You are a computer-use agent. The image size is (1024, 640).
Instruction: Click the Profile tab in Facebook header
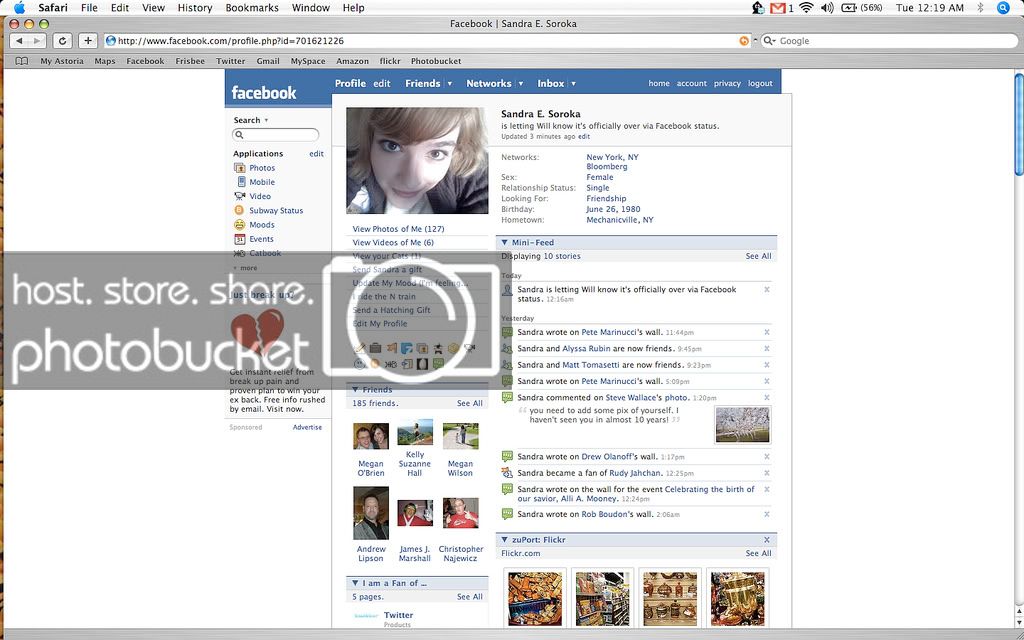[x=350, y=84]
